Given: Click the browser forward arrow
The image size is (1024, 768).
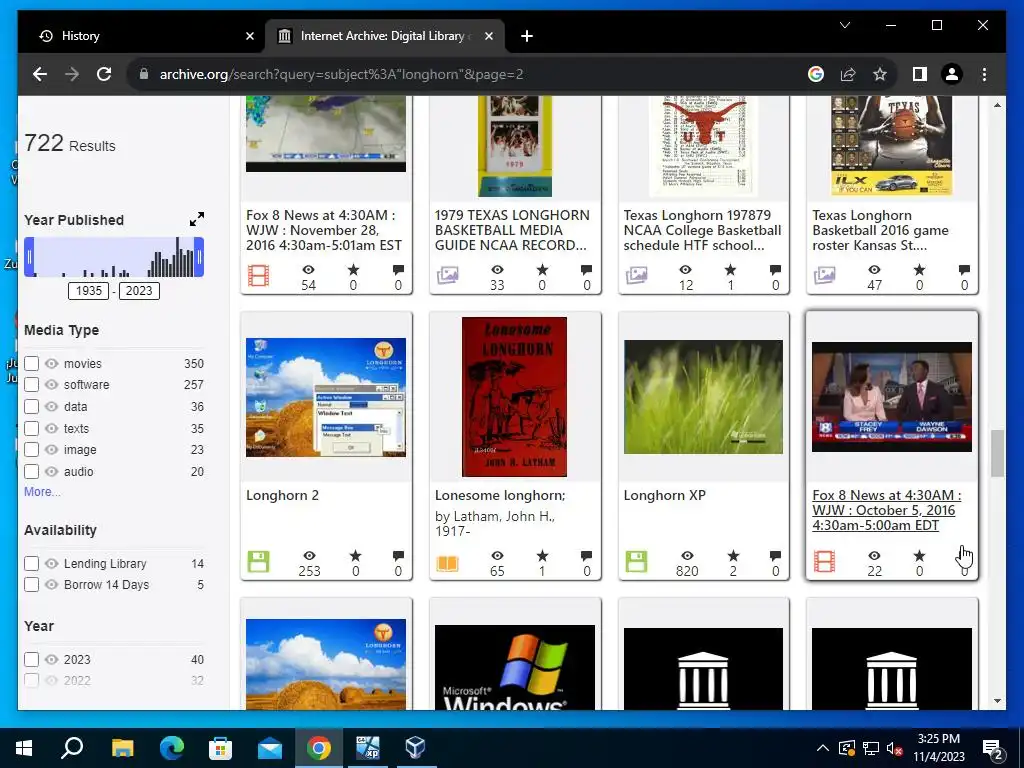Looking at the screenshot, I should tap(72, 74).
